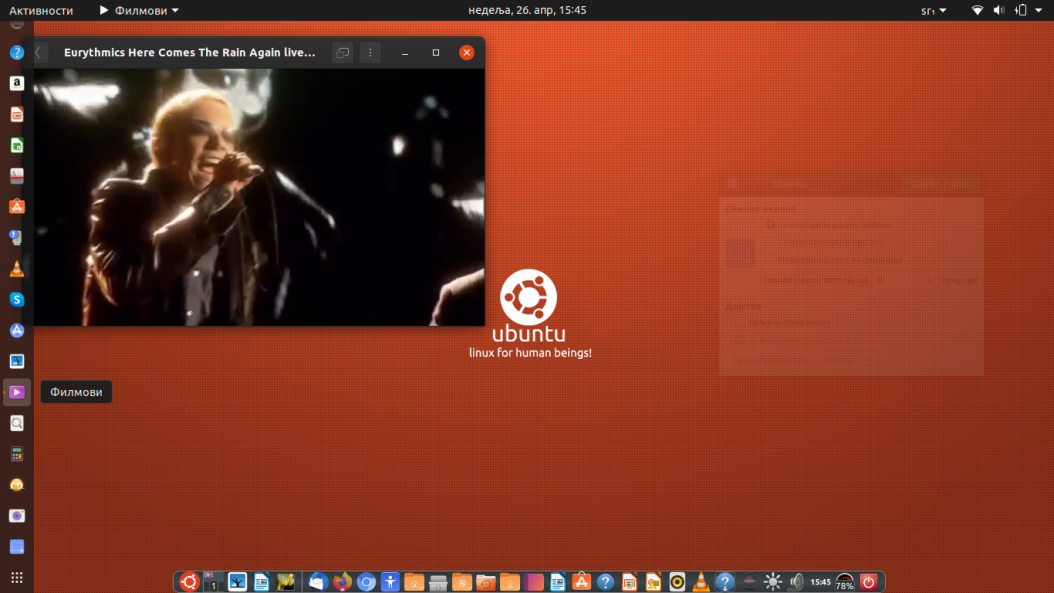Open the calendar from the top clock
This screenshot has width=1054, height=593.
[x=527, y=10]
